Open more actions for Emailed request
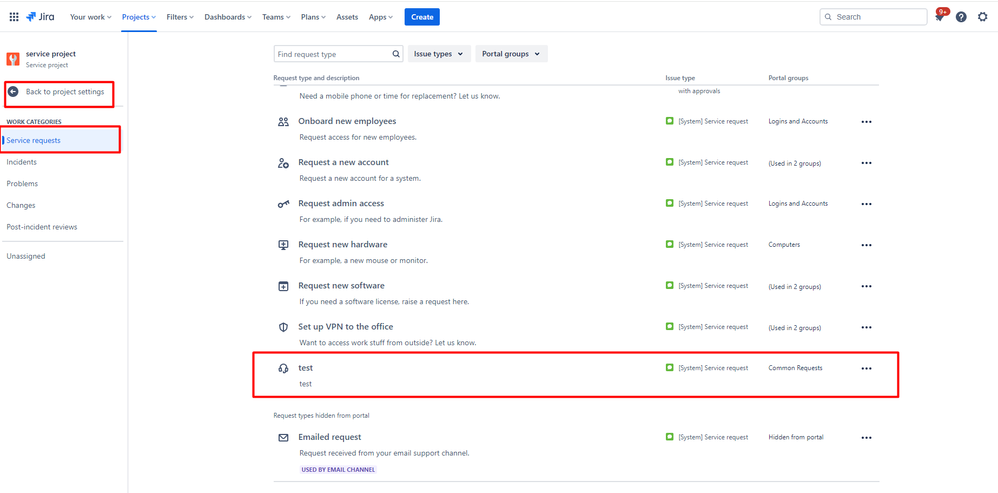This screenshot has width=998, height=493. [x=866, y=438]
